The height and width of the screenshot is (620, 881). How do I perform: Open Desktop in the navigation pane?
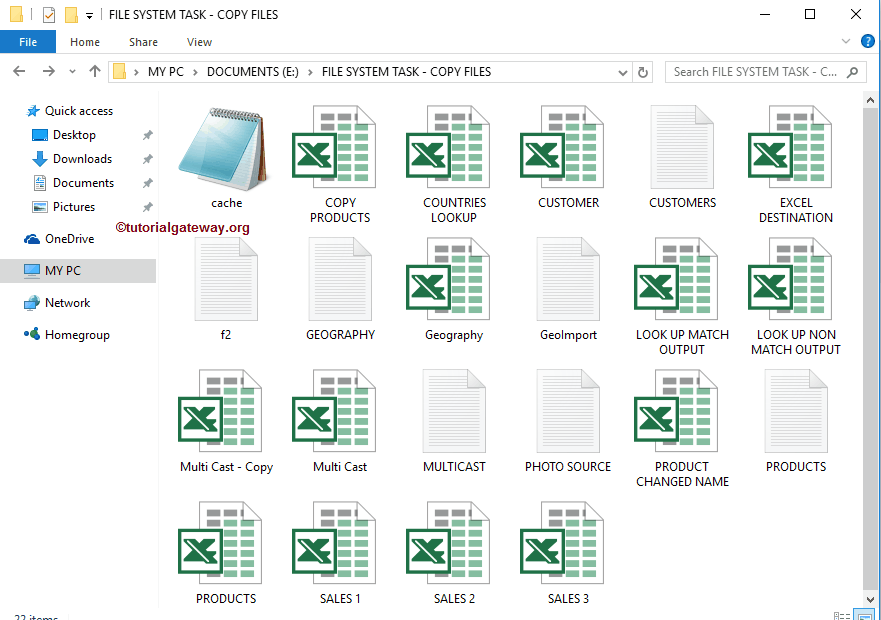[74, 135]
